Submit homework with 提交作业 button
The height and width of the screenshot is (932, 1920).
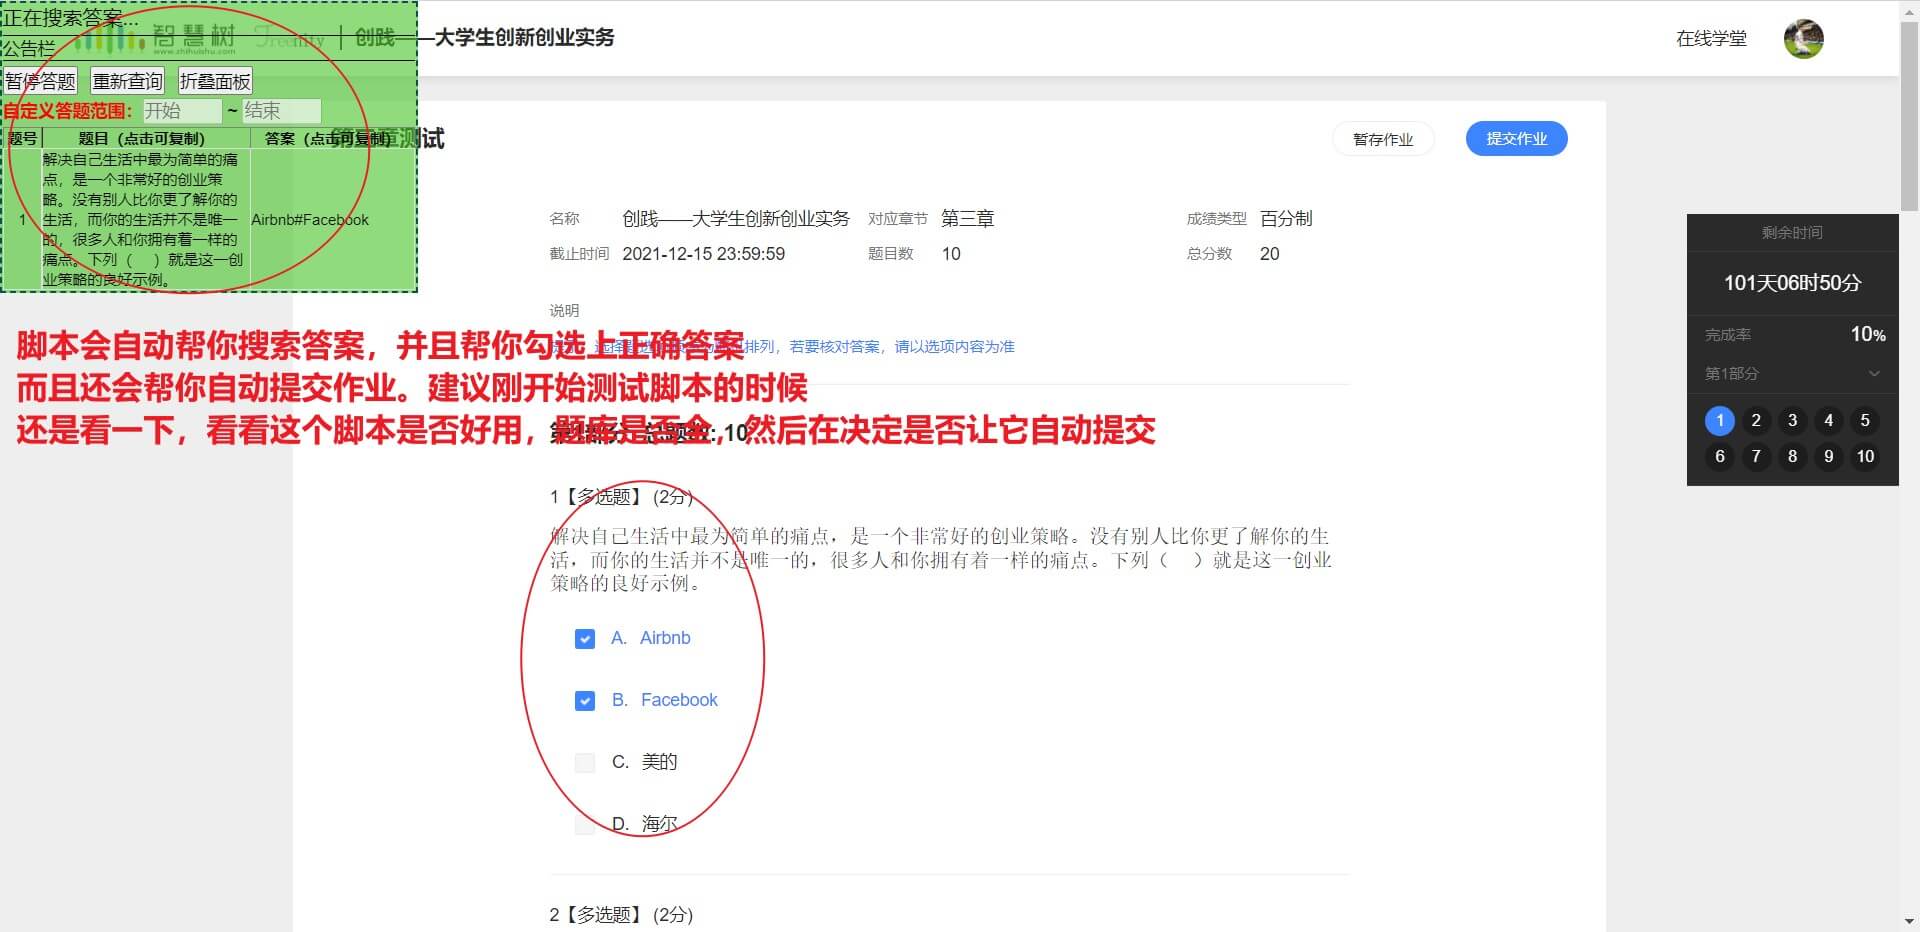click(1516, 139)
